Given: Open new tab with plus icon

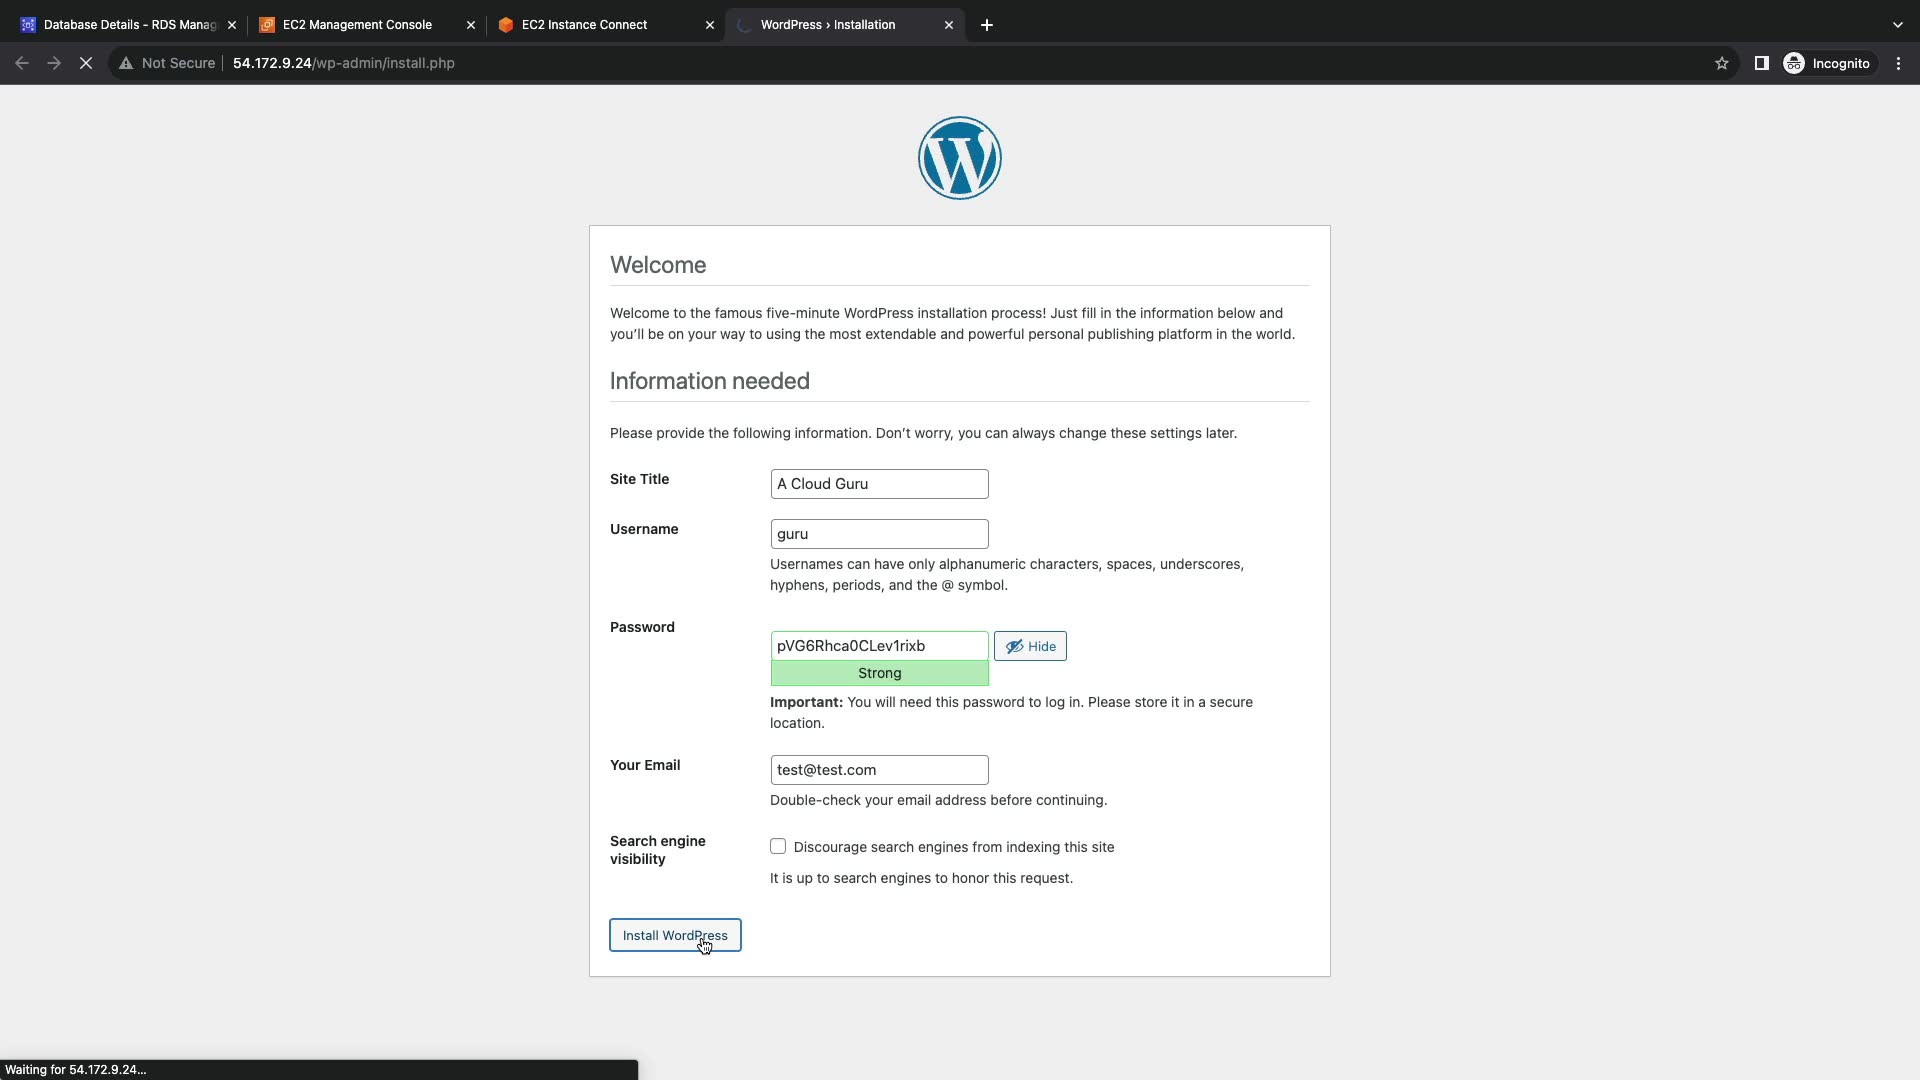Looking at the screenshot, I should 986,25.
